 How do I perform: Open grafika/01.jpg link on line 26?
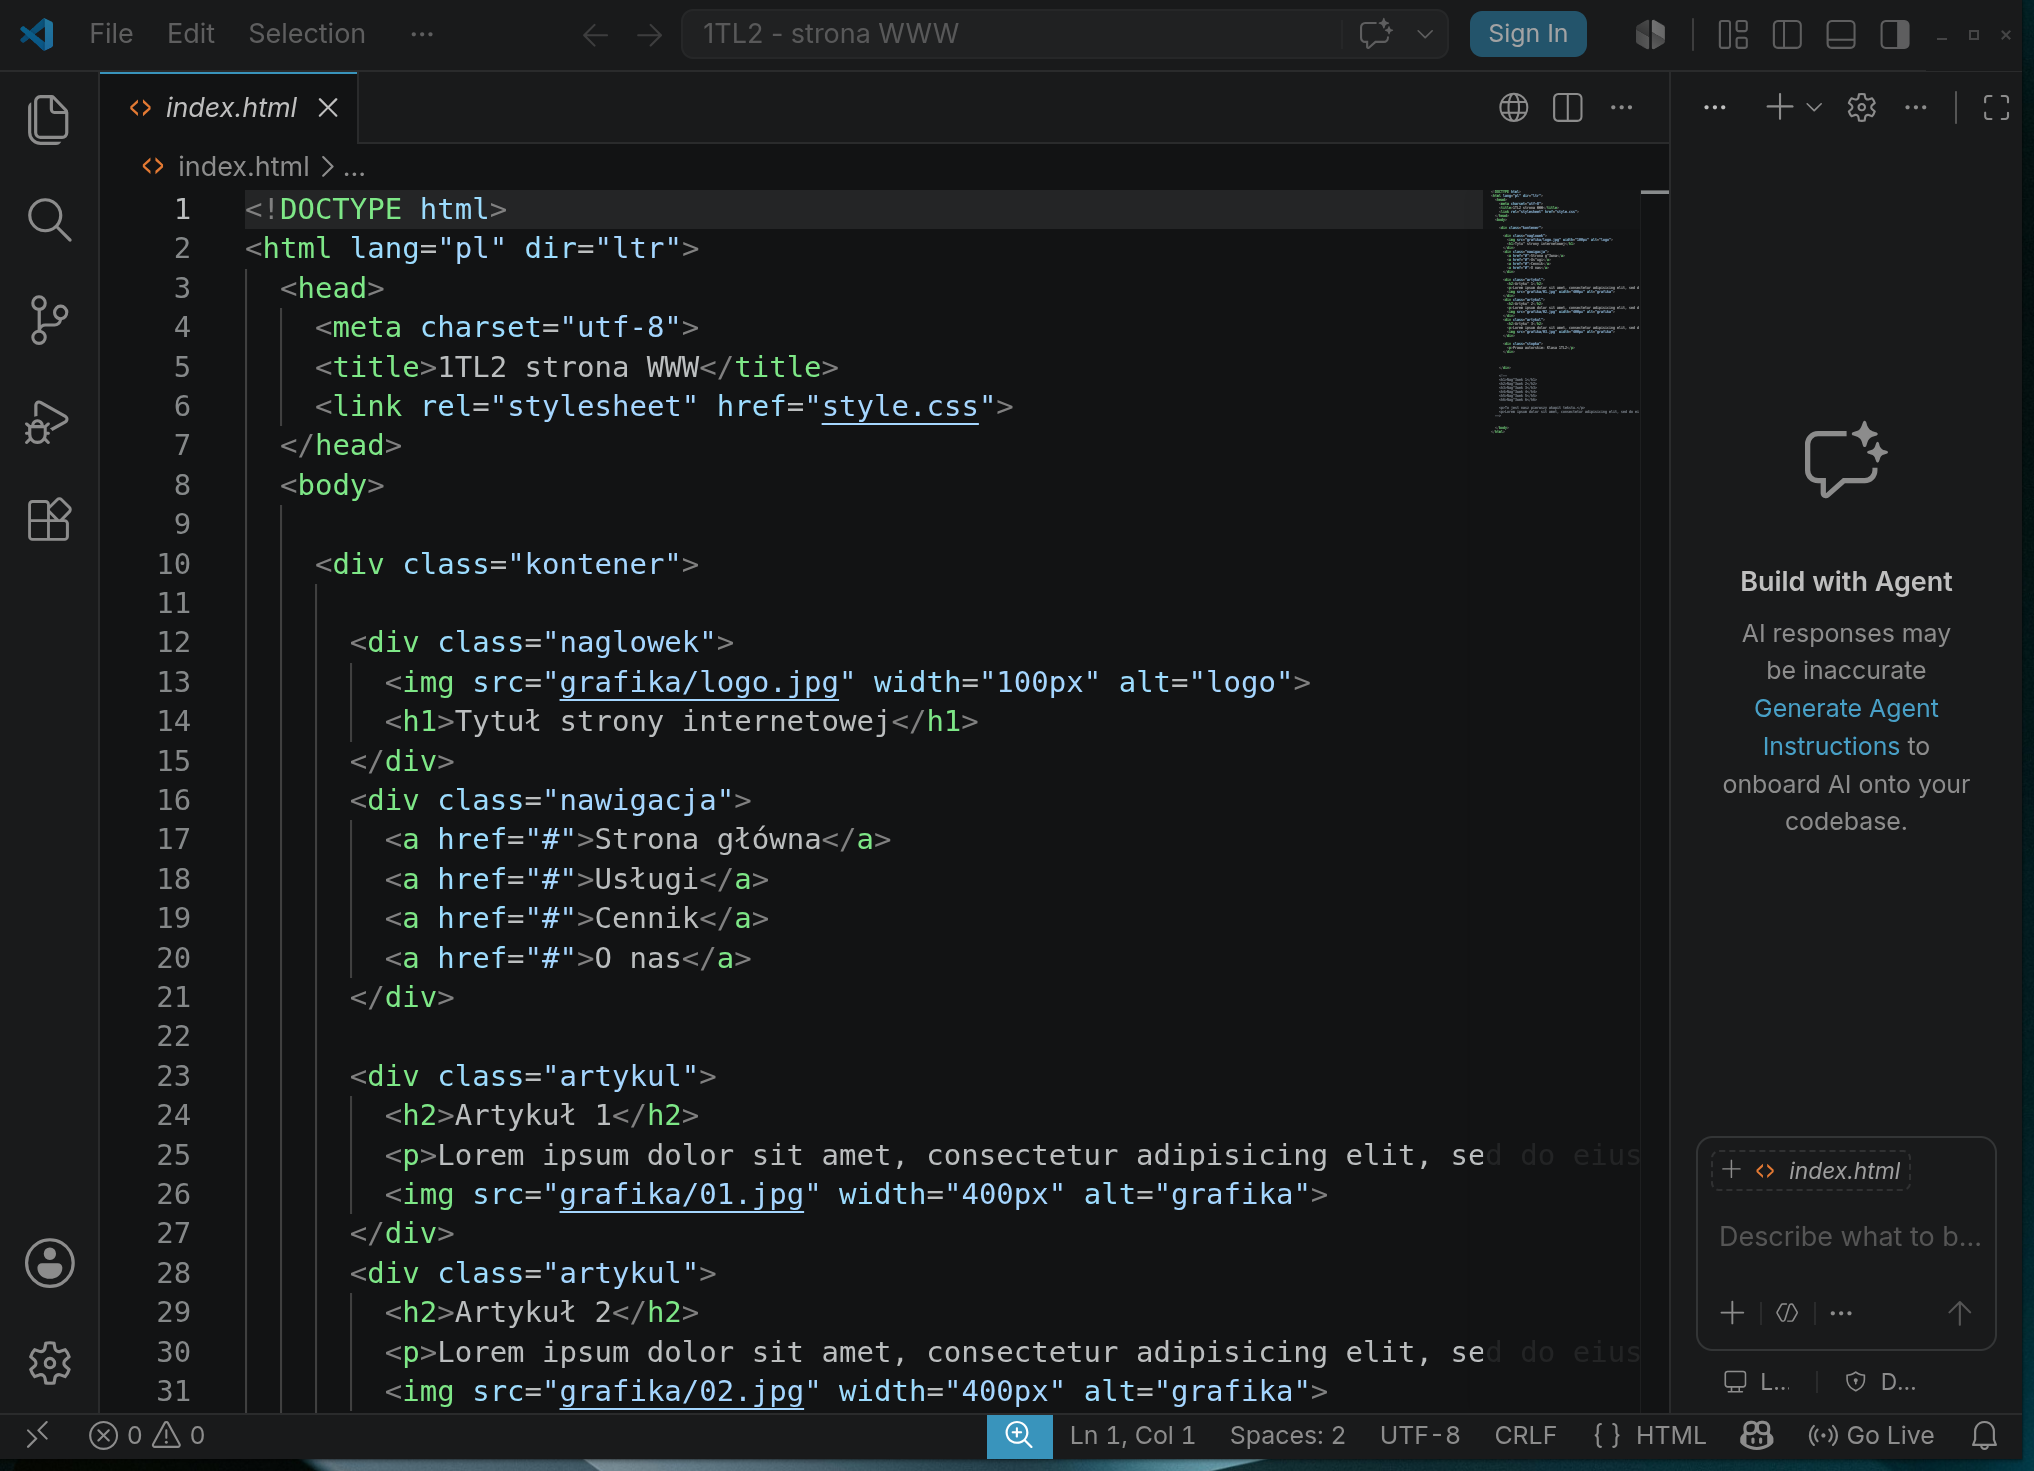pos(681,1194)
